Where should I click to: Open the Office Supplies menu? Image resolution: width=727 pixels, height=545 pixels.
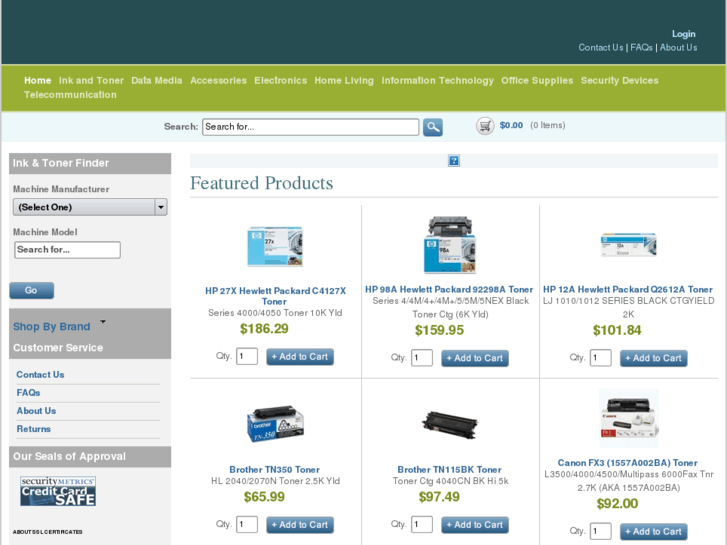pyautogui.click(x=537, y=80)
